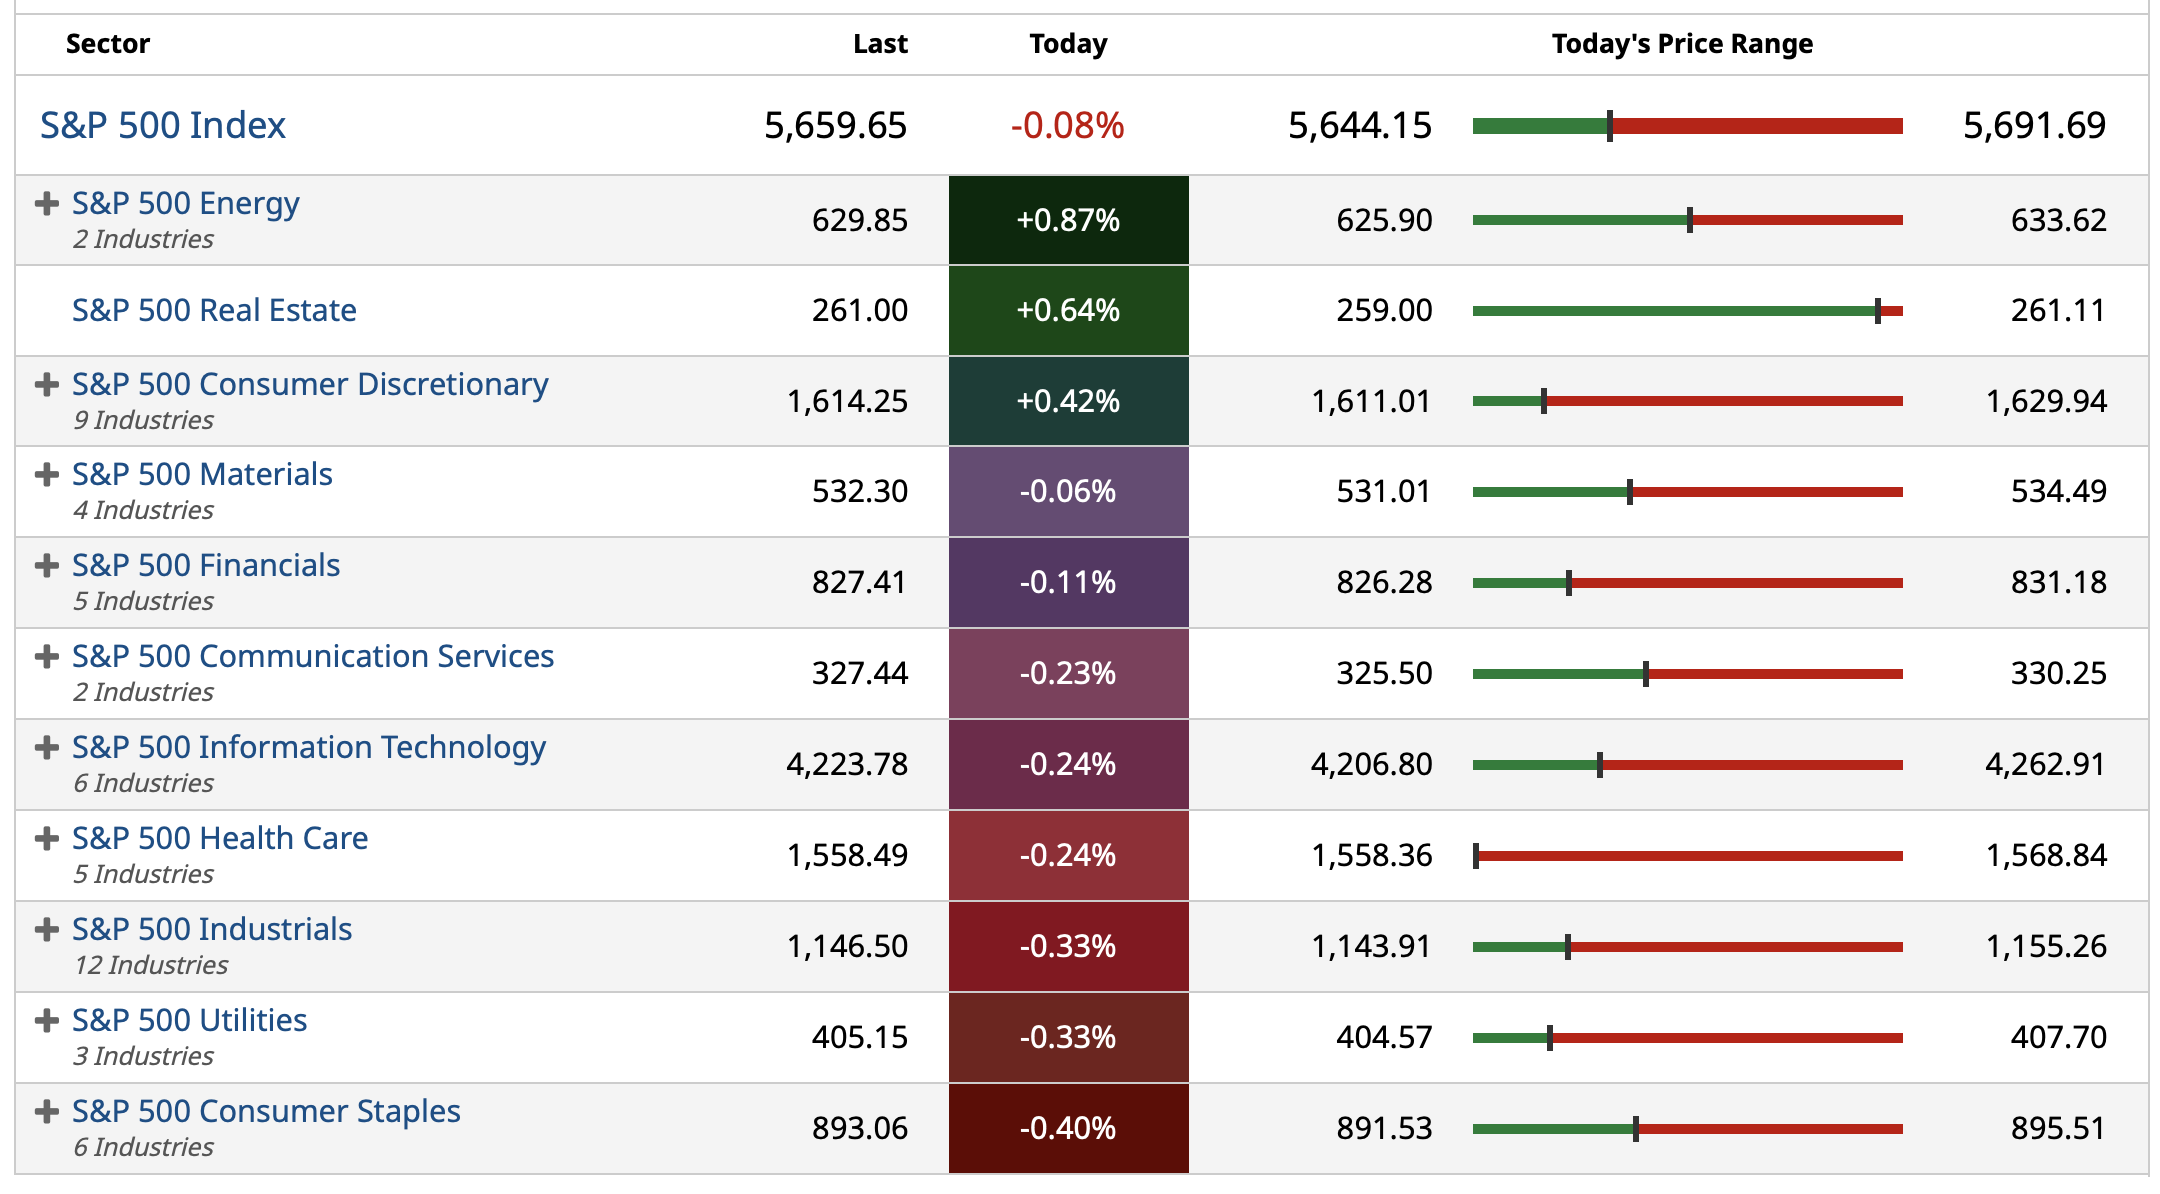The width and height of the screenshot is (2160, 1194).
Task: Expand the S&P 500 Health Care row
Action: tap(46, 839)
